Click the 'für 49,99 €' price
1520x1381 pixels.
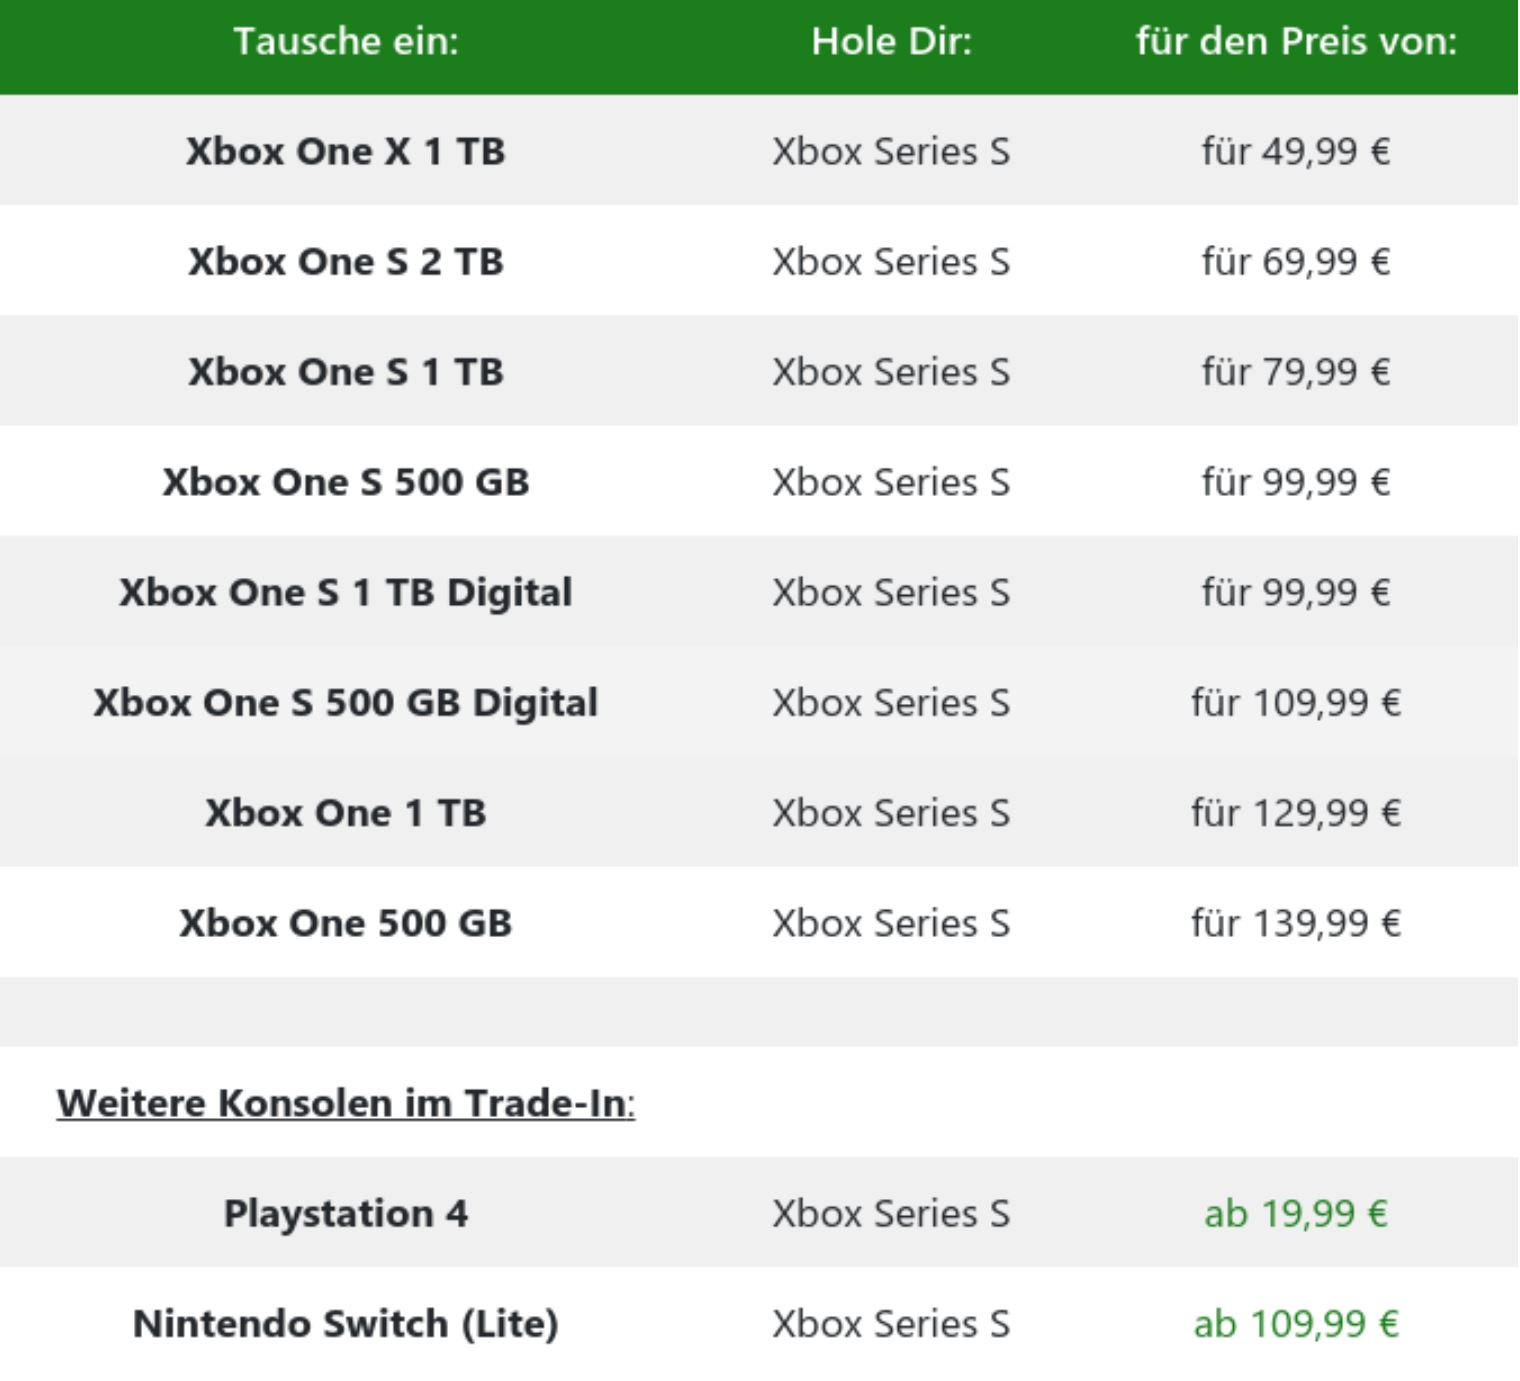[1296, 151]
